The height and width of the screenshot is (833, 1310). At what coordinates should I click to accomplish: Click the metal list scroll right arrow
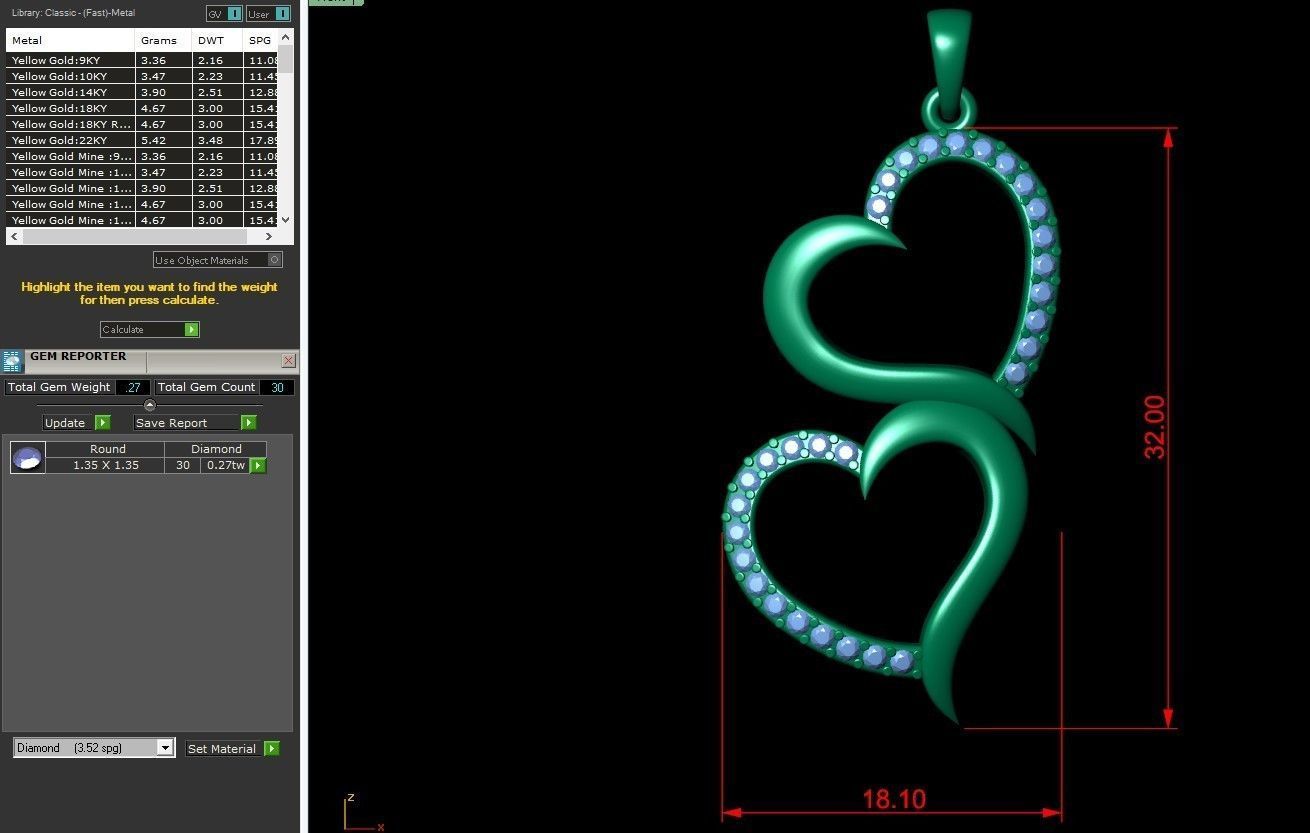(269, 237)
